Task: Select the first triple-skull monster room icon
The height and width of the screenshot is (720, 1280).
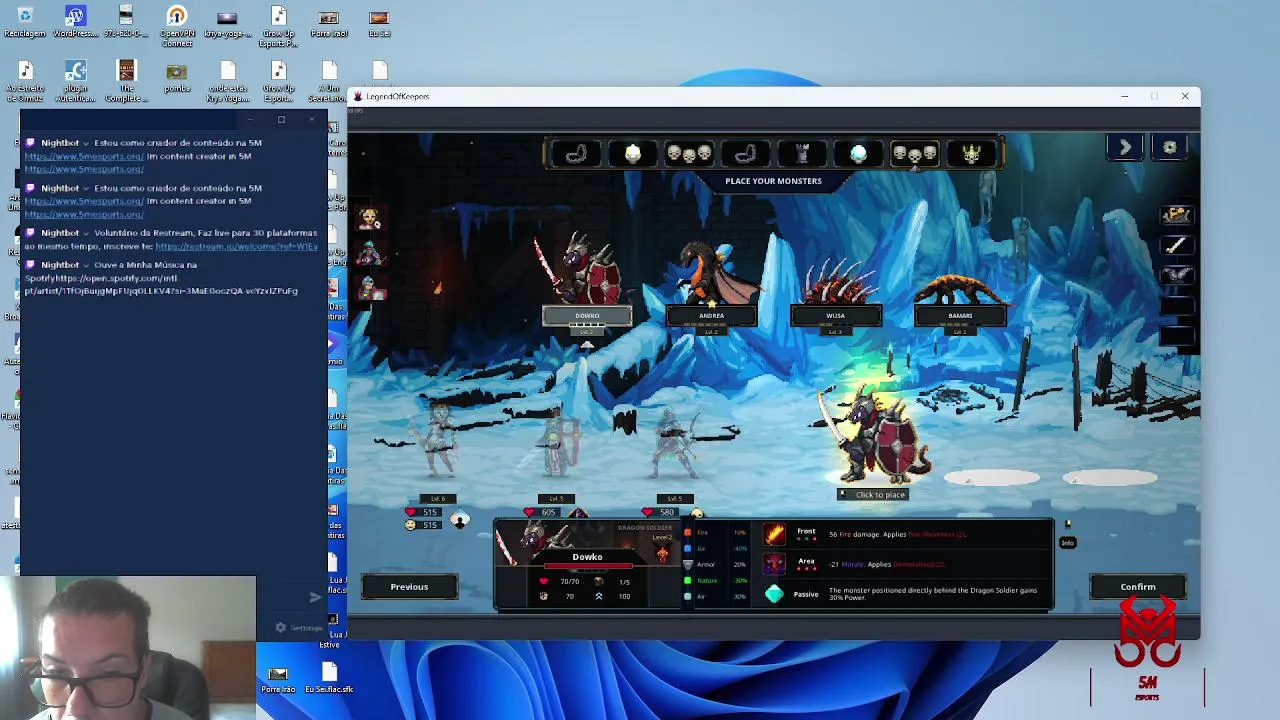Action: click(689, 153)
